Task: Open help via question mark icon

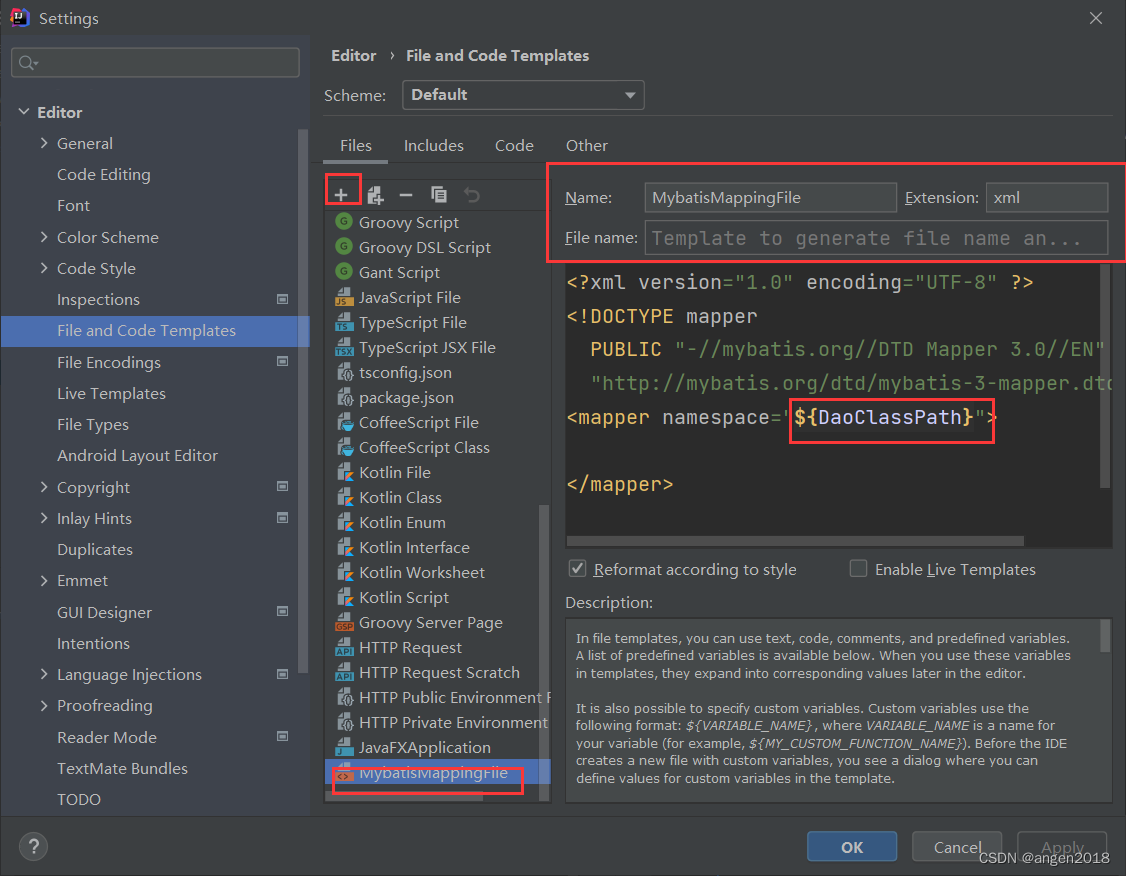Action: [33, 846]
